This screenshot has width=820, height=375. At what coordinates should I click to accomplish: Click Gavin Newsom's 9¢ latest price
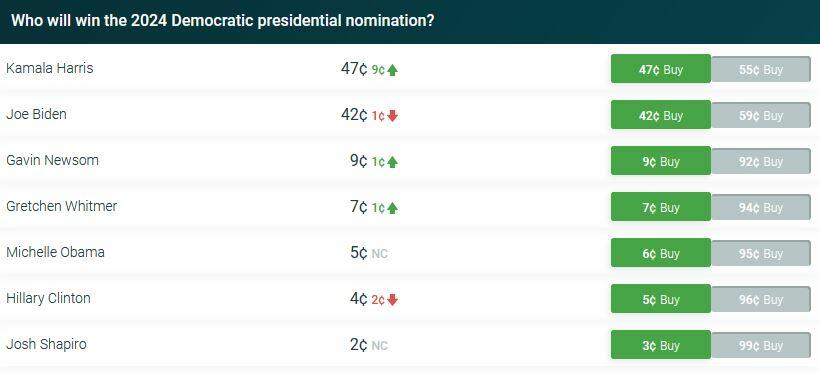(359, 161)
